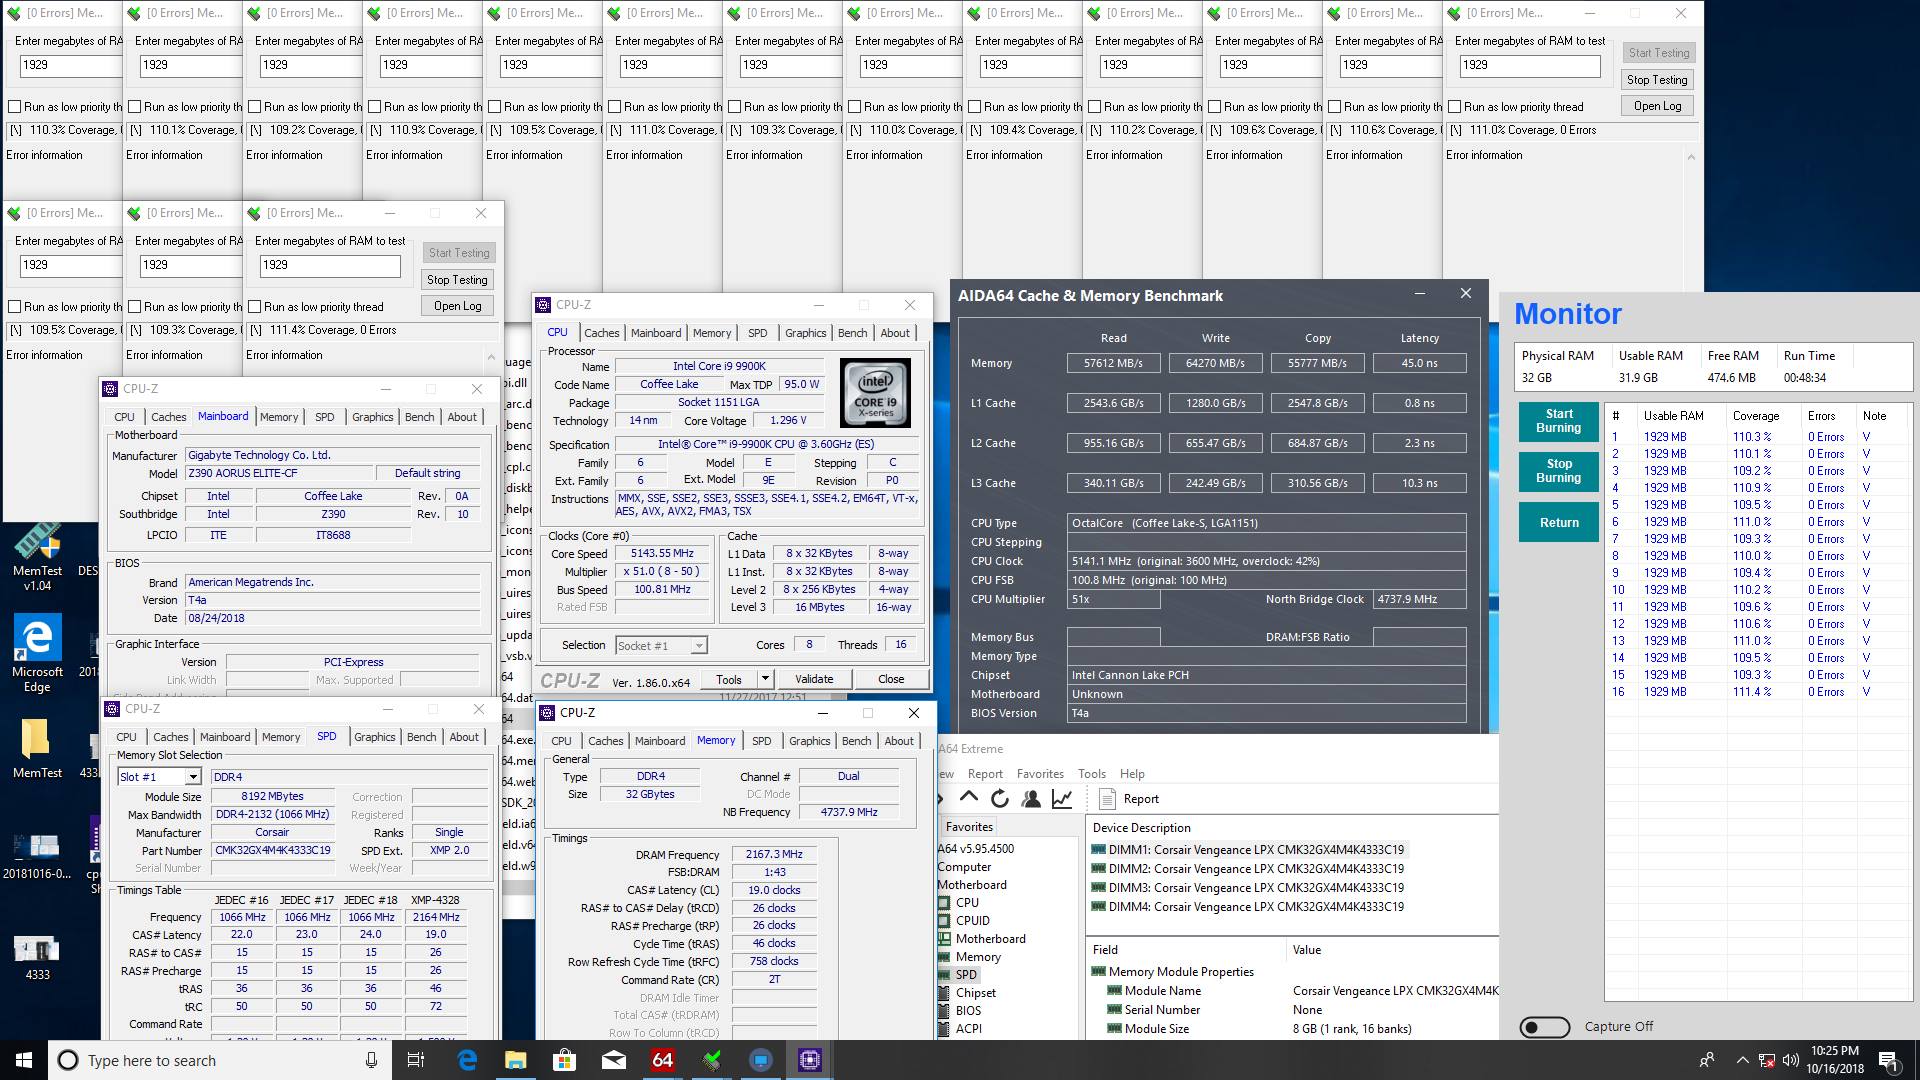Viewport: 1920px width, 1080px height.
Task: Check low priority box in 109.4% coverage MemTest
Action: (975, 107)
